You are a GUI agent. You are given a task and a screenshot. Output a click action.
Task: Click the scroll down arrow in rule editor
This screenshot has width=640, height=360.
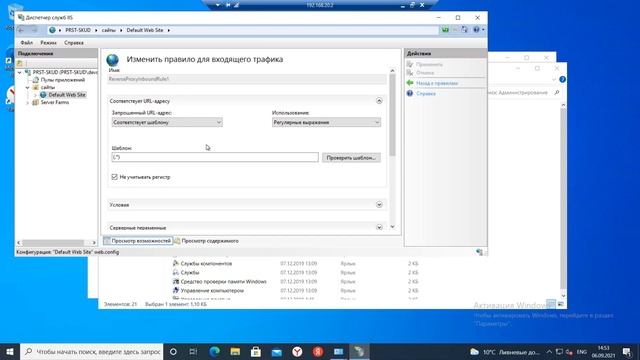tap(392, 227)
